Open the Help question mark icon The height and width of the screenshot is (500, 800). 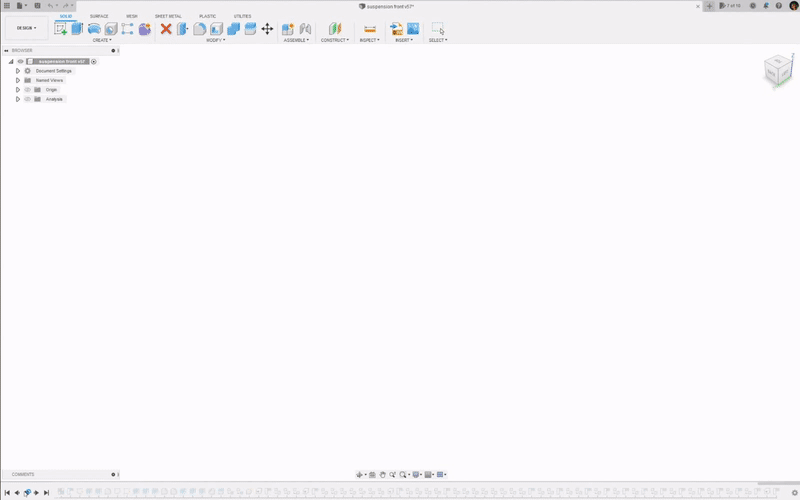coord(779,6)
